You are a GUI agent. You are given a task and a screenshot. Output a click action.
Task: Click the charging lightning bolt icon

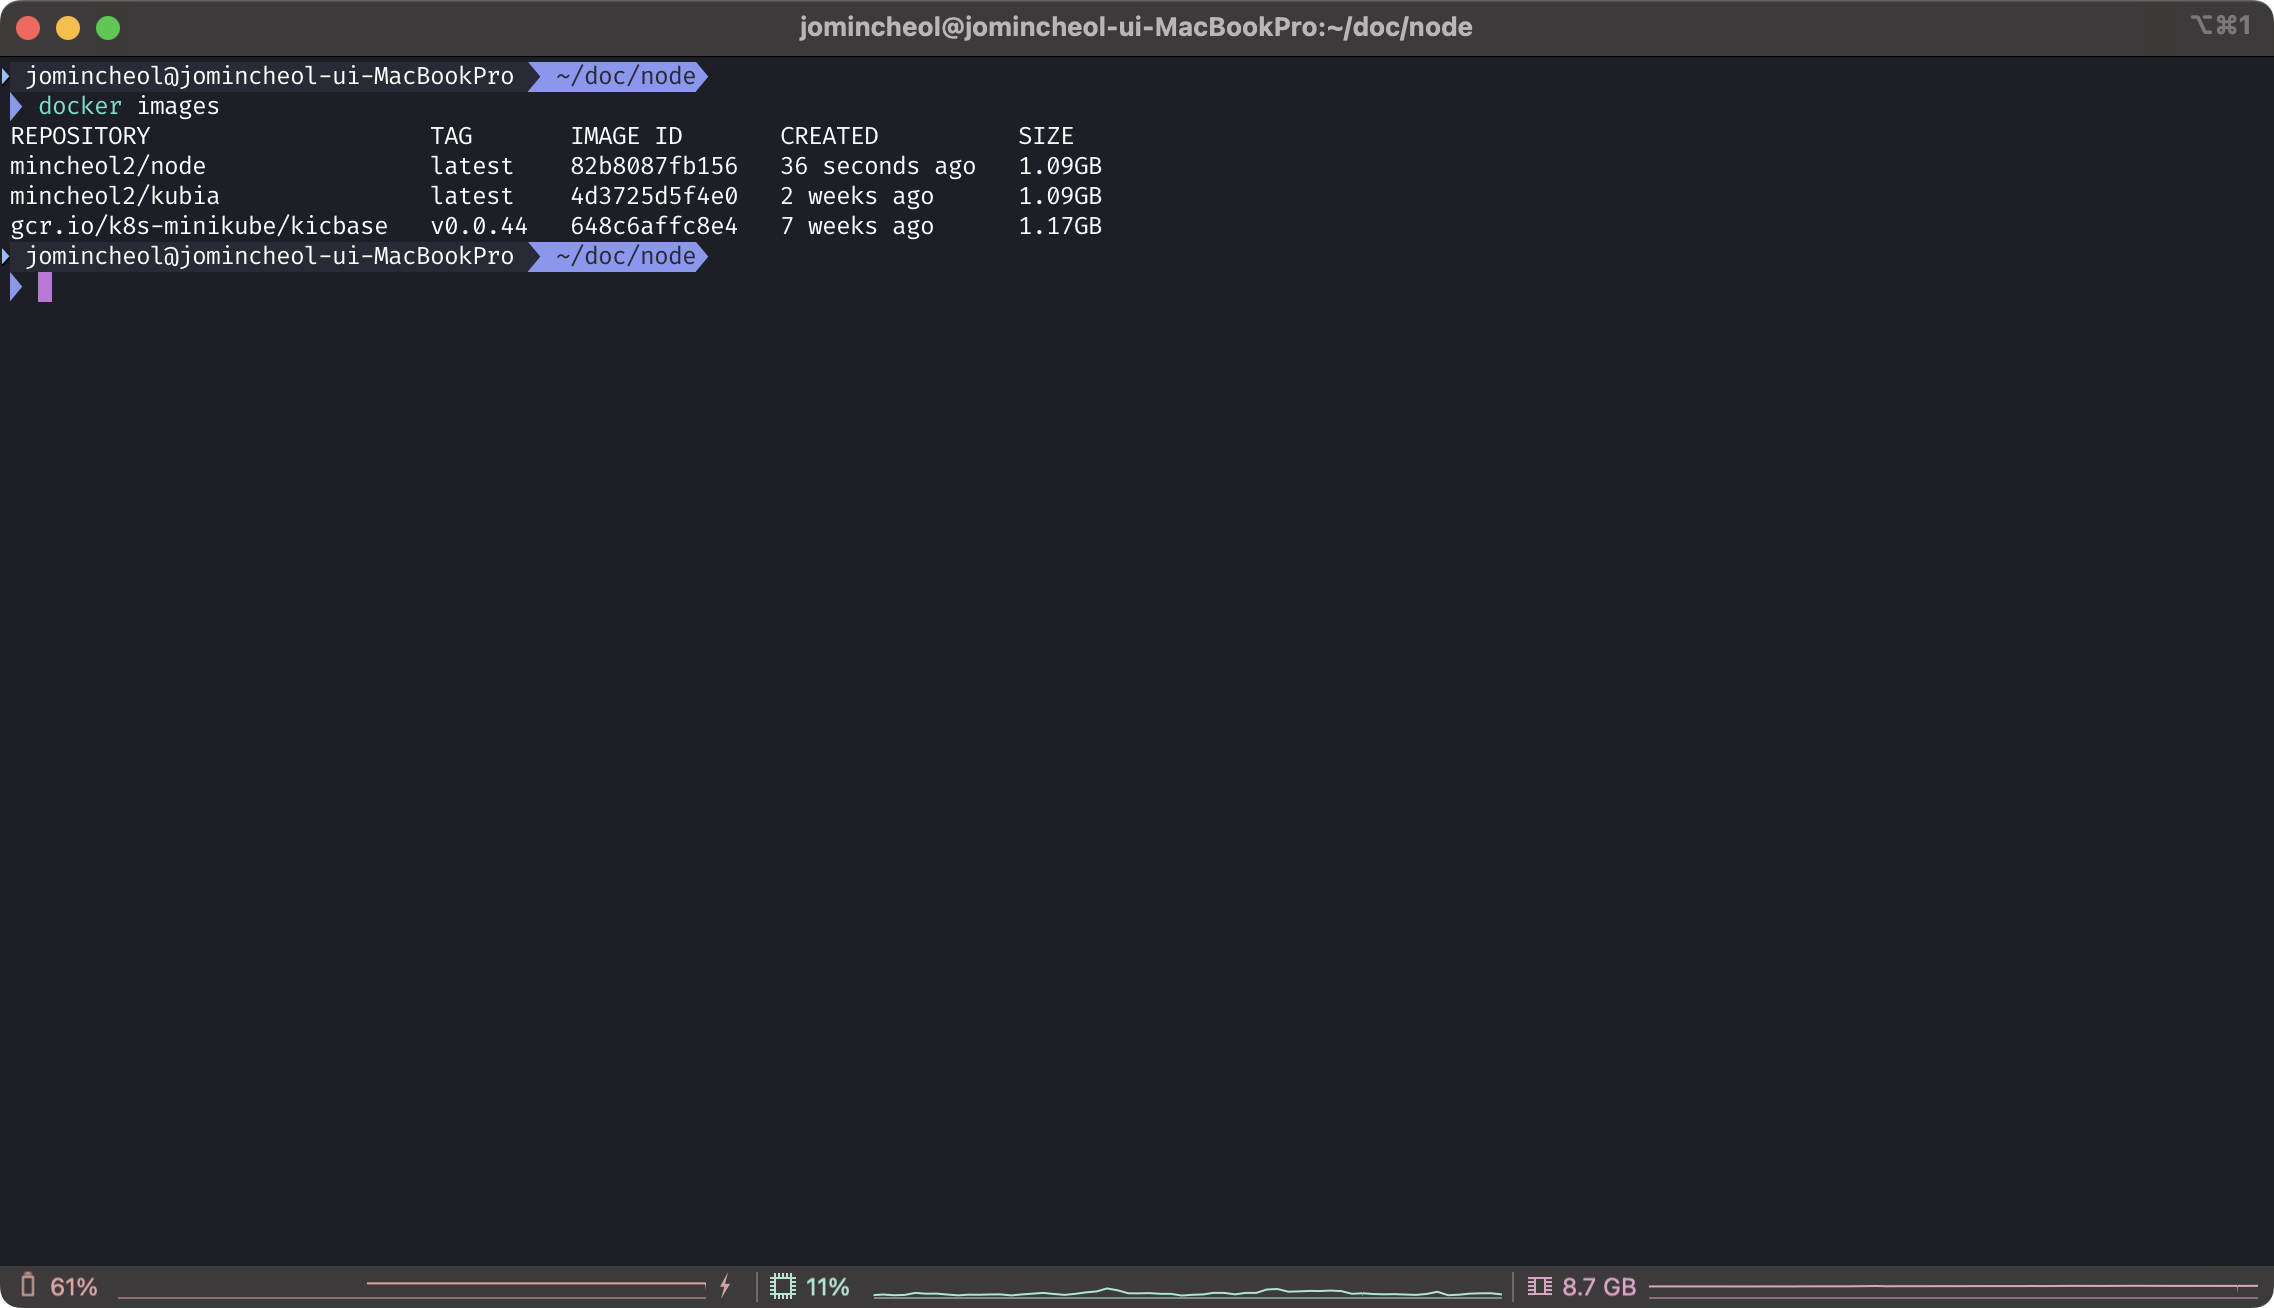pos(725,1286)
